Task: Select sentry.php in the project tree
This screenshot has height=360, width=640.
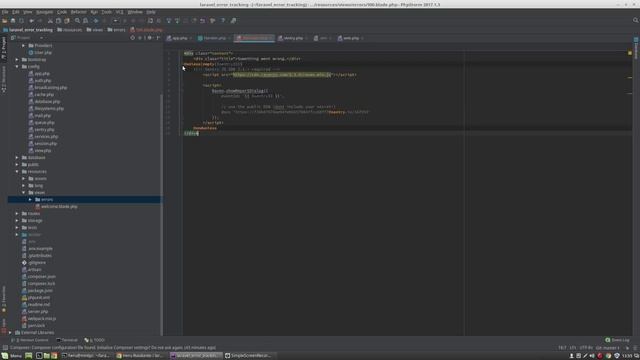Action: pos(44,129)
